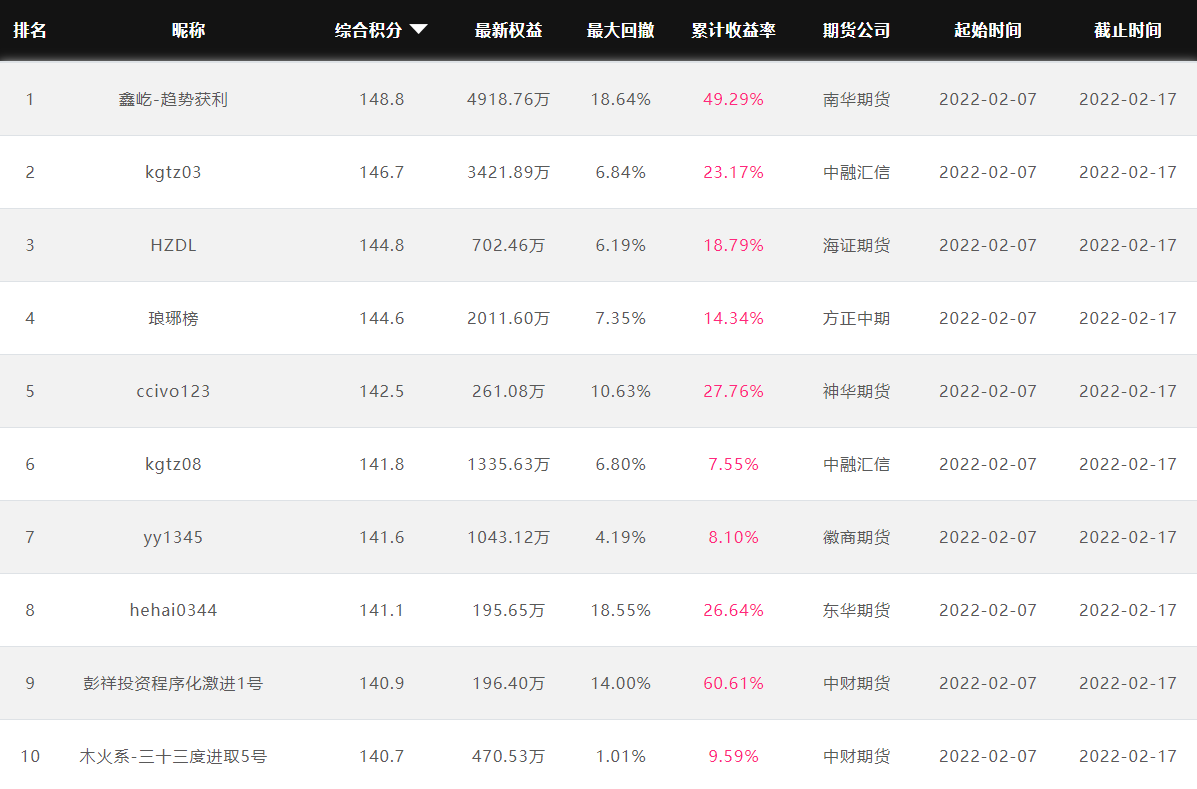The height and width of the screenshot is (789, 1197).
Task: Select the 昵称 column header
Action: pos(188,31)
